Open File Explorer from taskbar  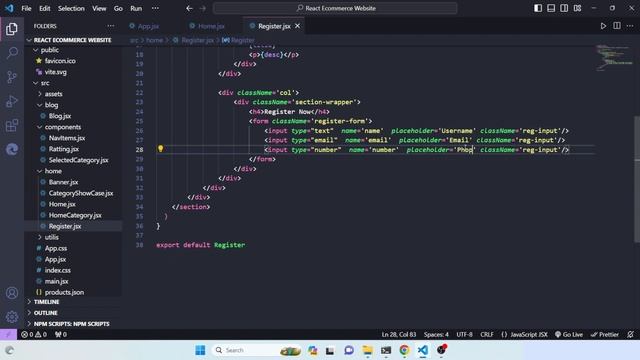367,350
